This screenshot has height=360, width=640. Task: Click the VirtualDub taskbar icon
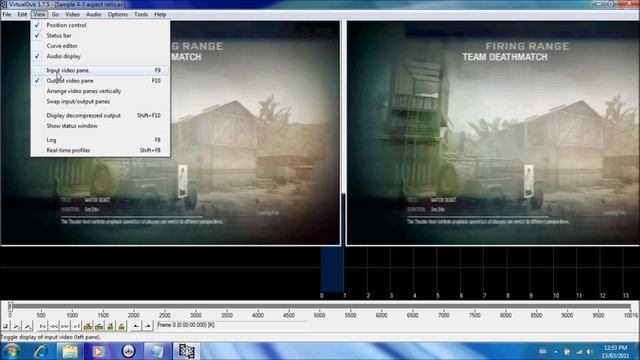tap(186, 351)
